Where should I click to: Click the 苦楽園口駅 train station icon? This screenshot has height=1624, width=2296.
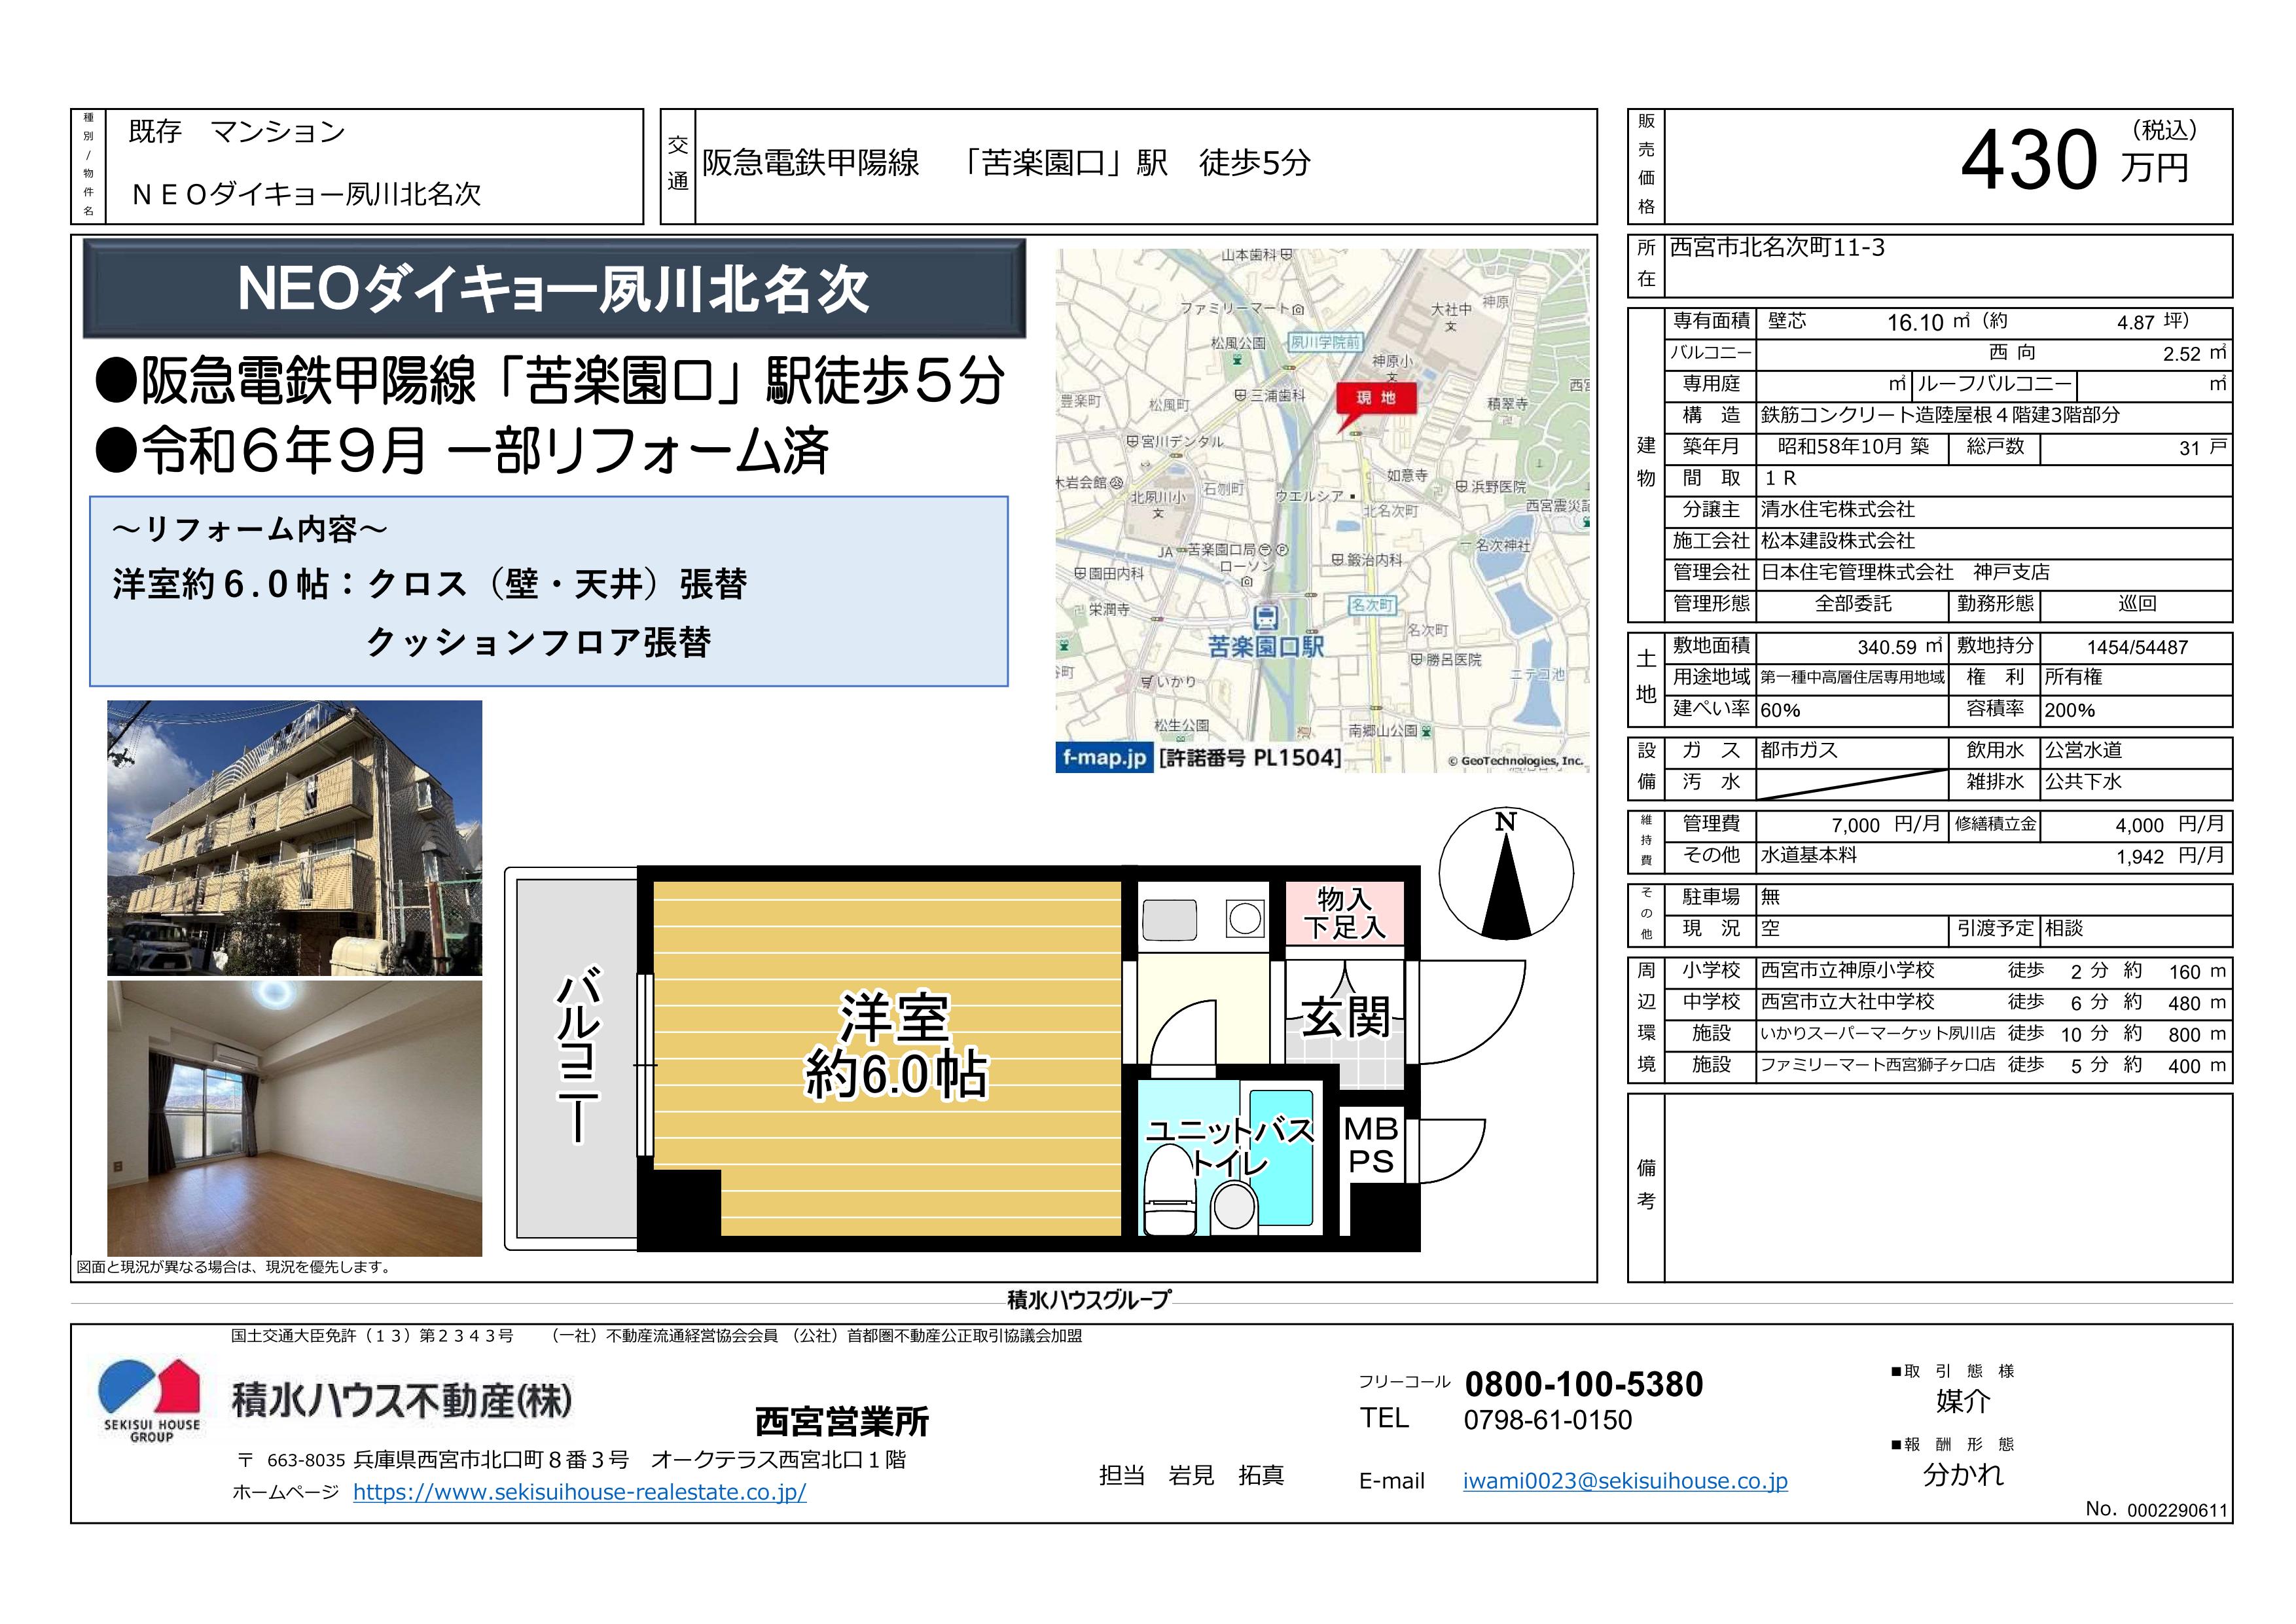click(x=1265, y=617)
